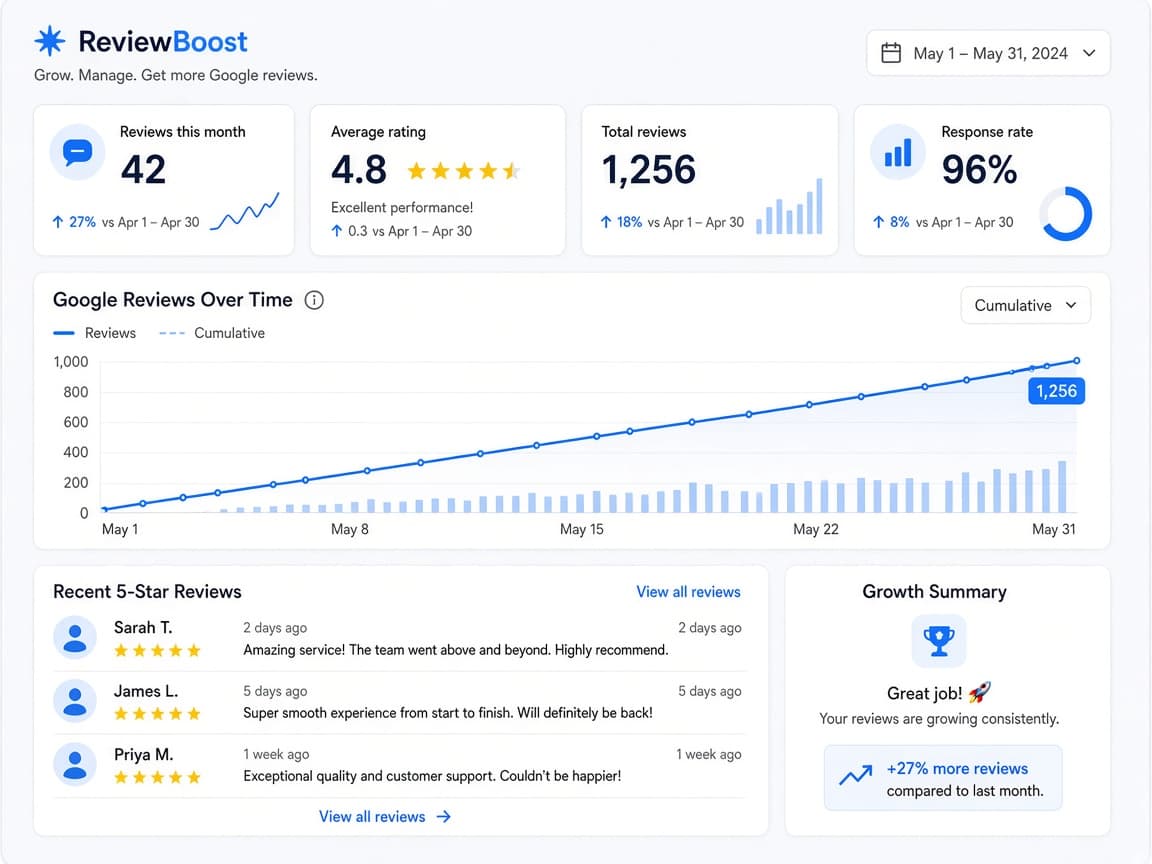Viewport: 1152px width, 864px height.
Task: Click the 42 reviews this month value
Action: coord(143,170)
